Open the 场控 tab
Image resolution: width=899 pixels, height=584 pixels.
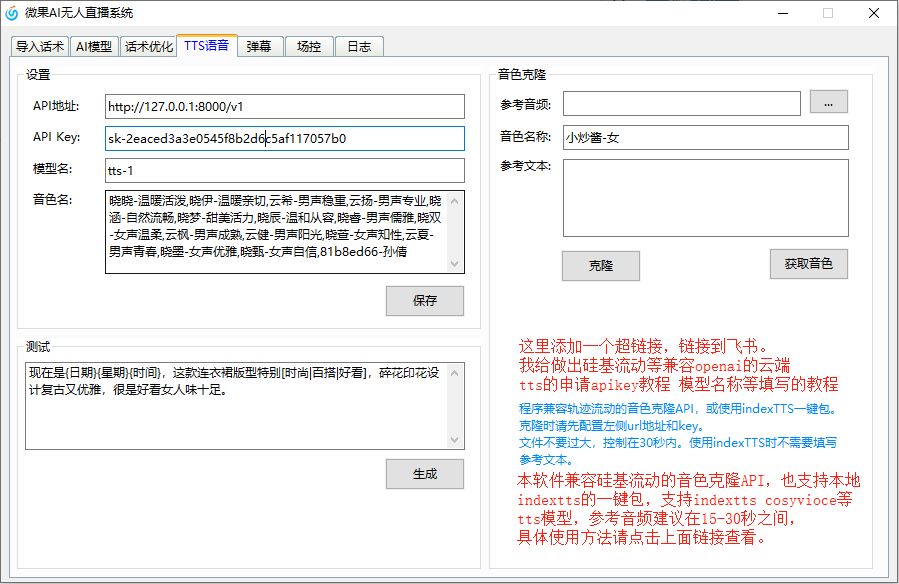coord(309,47)
